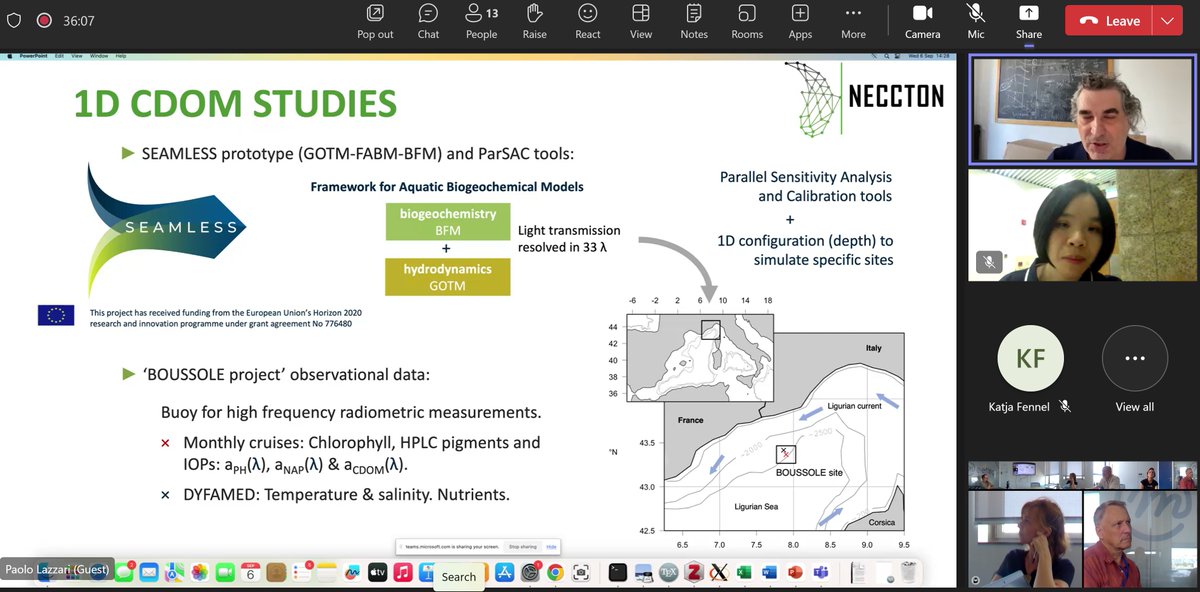The image size is (1200, 592).
Task: Open the TeX app from the Dock
Action: pyautogui.click(x=668, y=572)
